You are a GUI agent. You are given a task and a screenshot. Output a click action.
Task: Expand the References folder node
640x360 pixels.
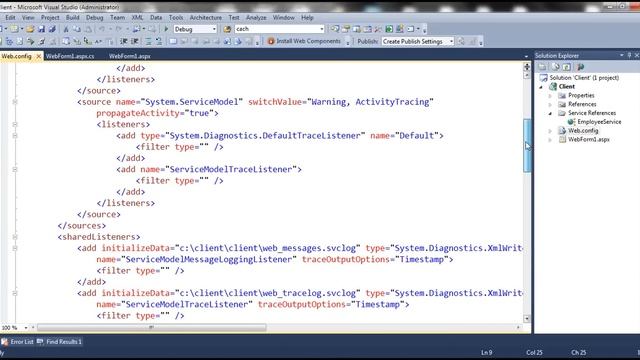coord(550,104)
